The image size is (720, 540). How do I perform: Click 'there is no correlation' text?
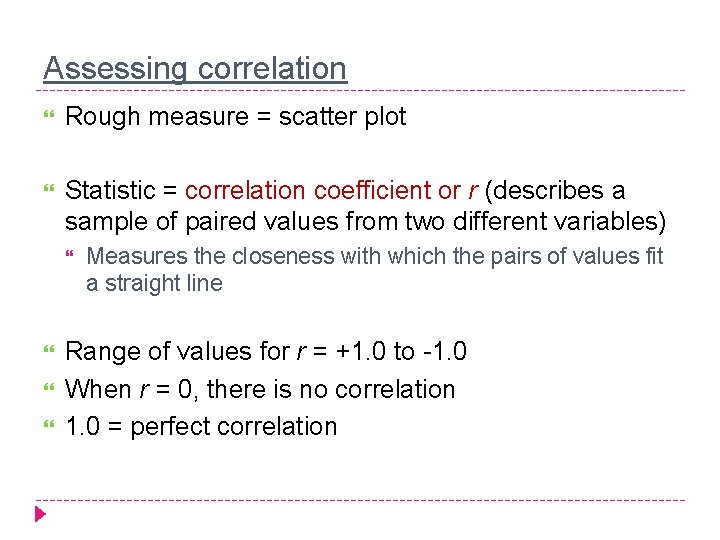[x=331, y=389]
